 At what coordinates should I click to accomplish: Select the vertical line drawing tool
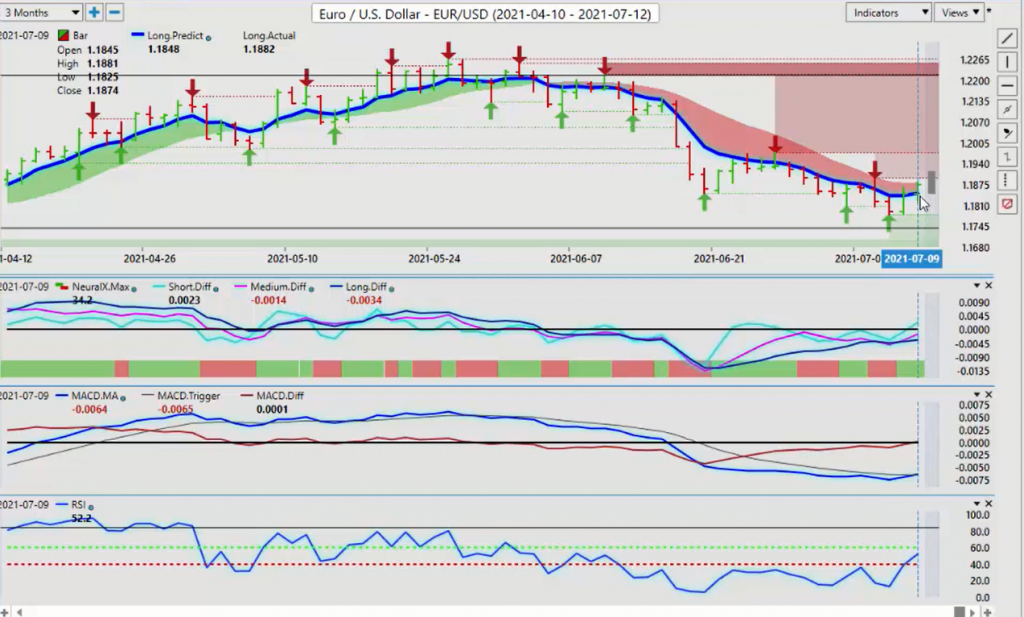pyautogui.click(x=1008, y=62)
